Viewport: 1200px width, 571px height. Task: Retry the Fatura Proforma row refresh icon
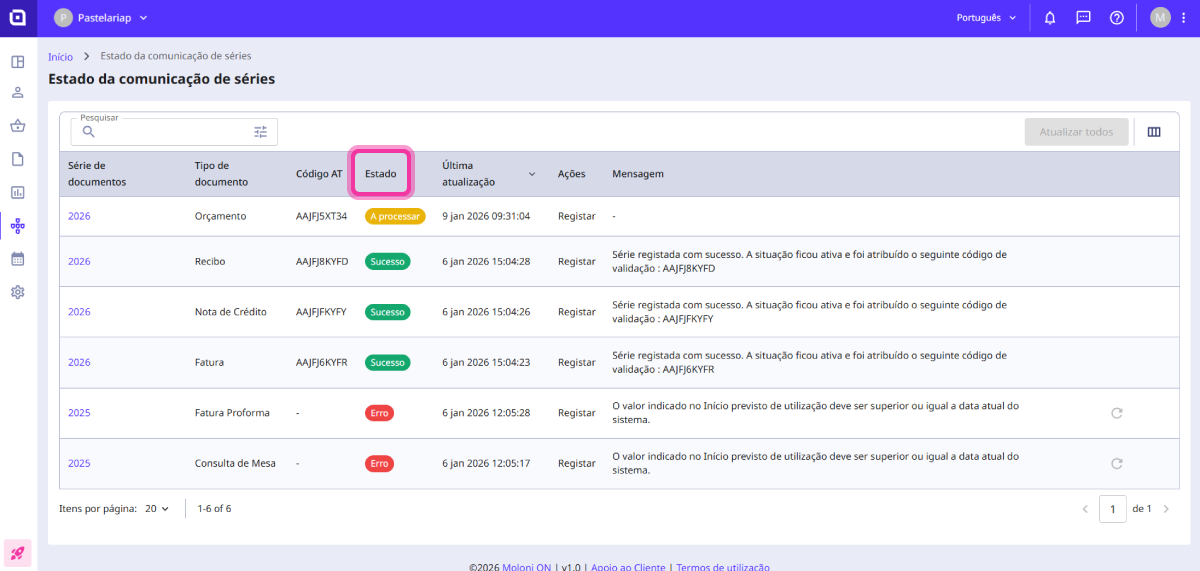point(1117,413)
